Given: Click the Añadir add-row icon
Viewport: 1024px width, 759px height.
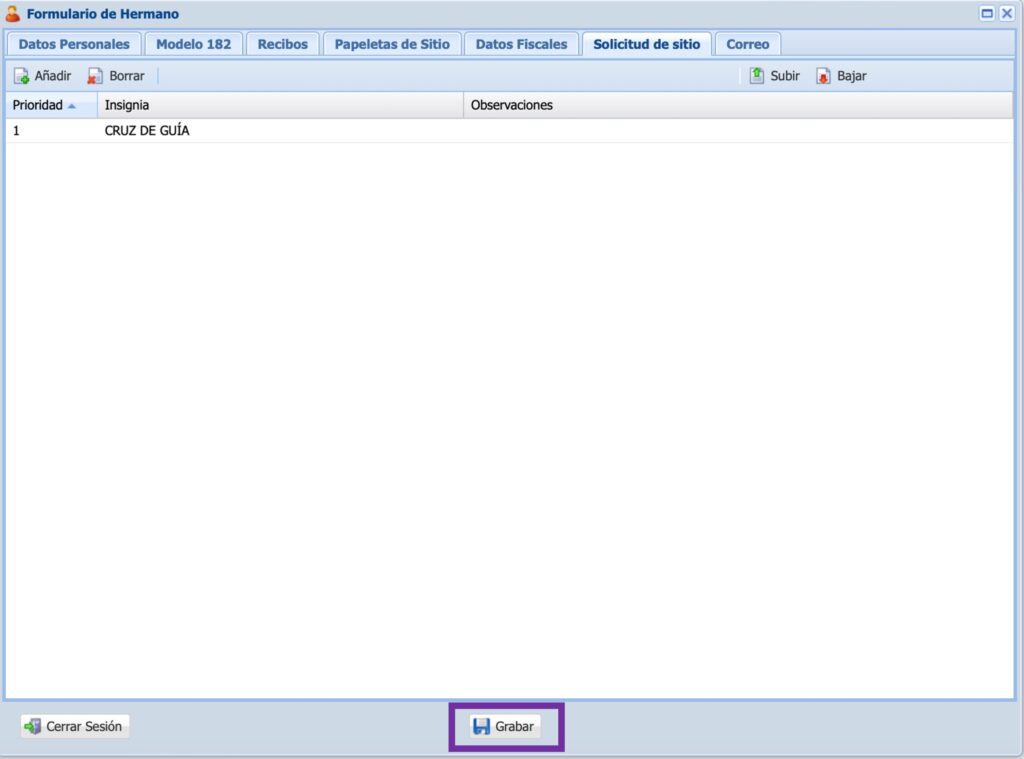Looking at the screenshot, I should (21, 76).
